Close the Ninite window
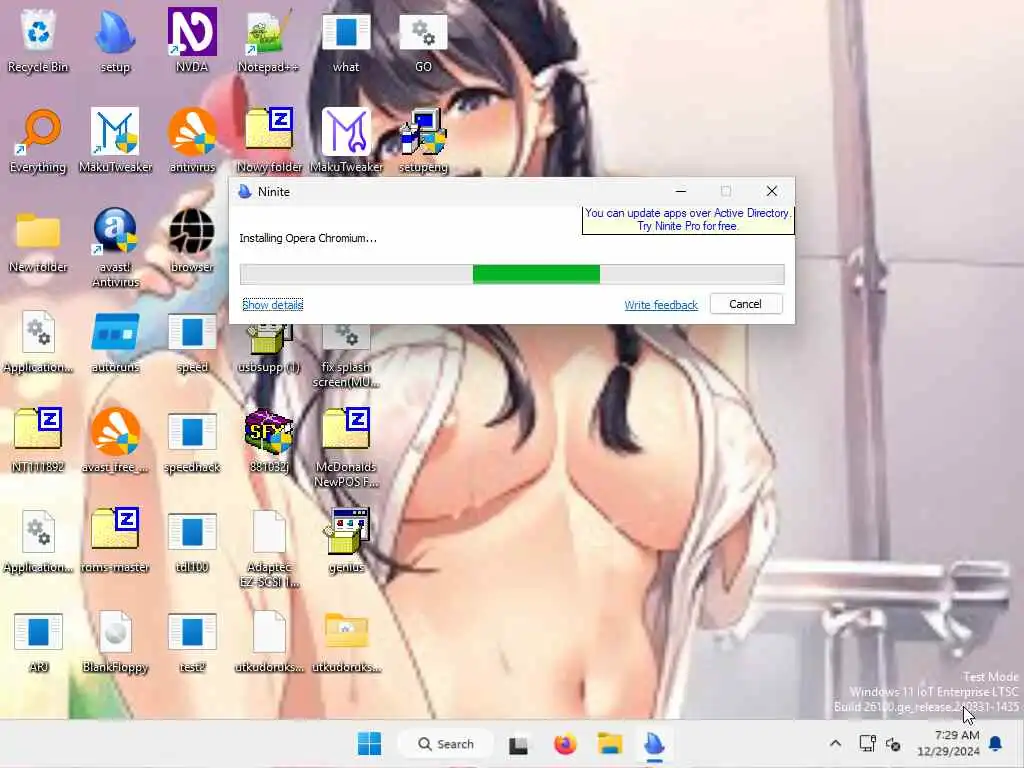1024x768 pixels. click(771, 191)
